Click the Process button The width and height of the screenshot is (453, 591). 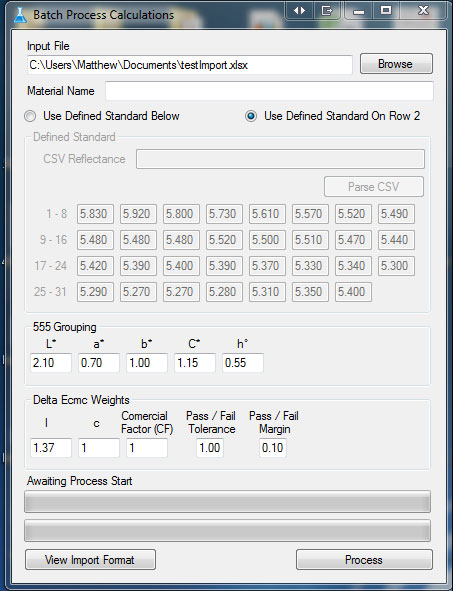pyautogui.click(x=364, y=560)
